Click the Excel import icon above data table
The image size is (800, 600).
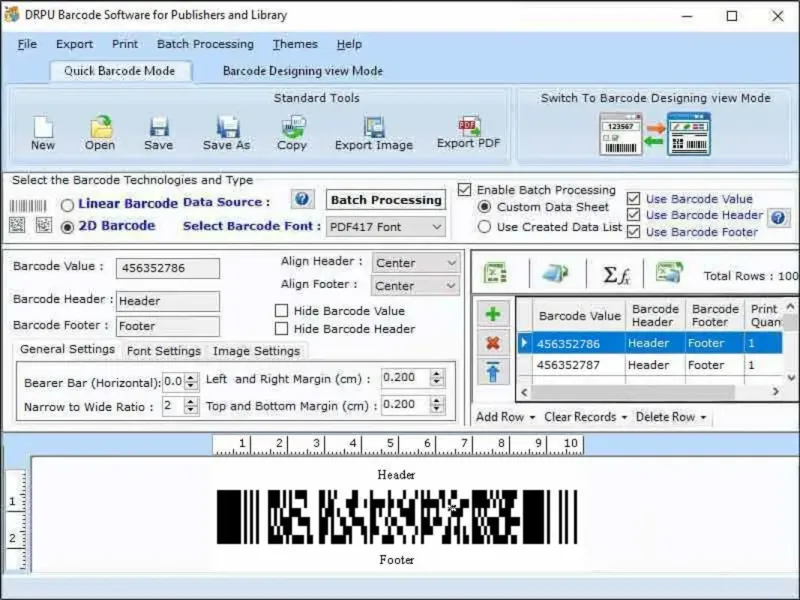(495, 273)
